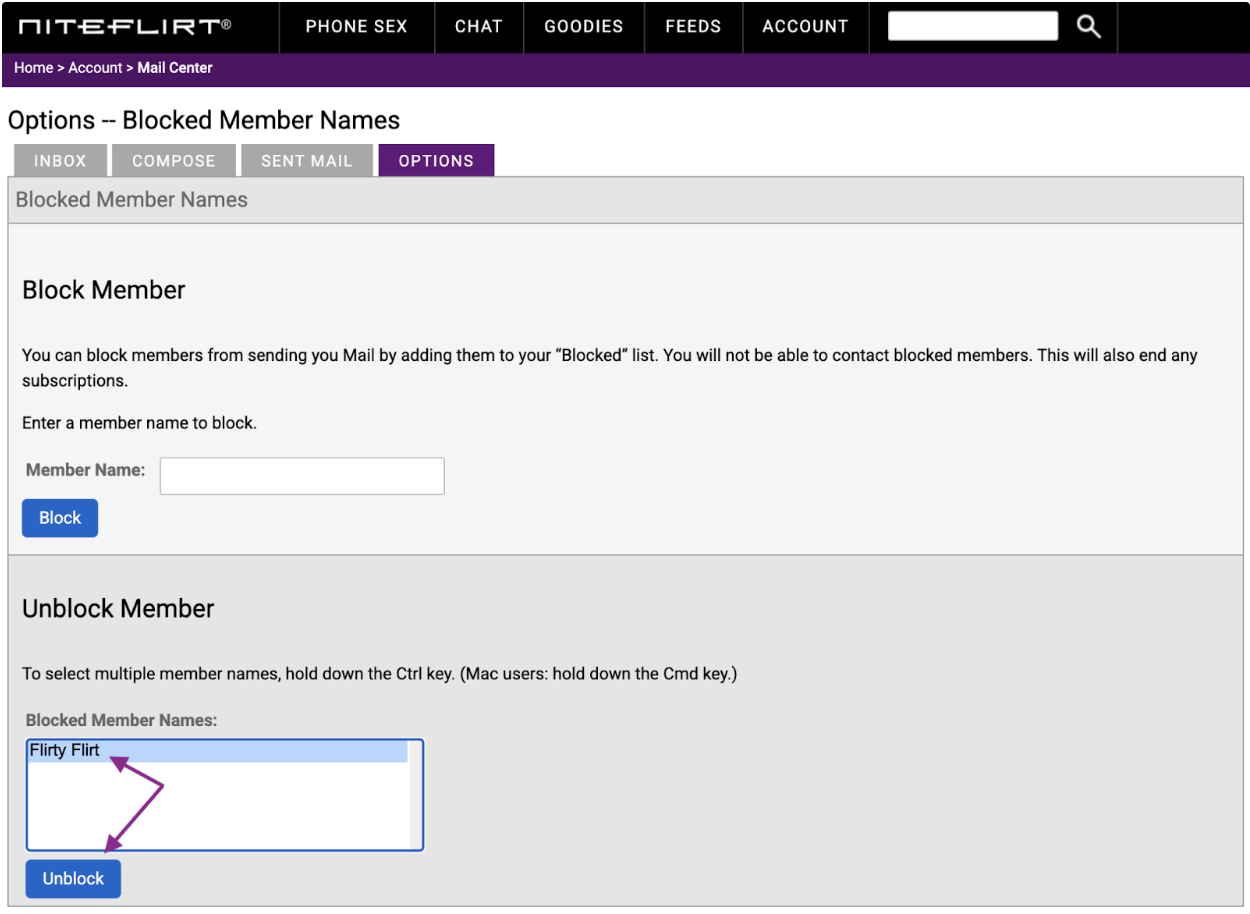1250x914 pixels.
Task: Focus the top search field
Action: tap(972, 26)
